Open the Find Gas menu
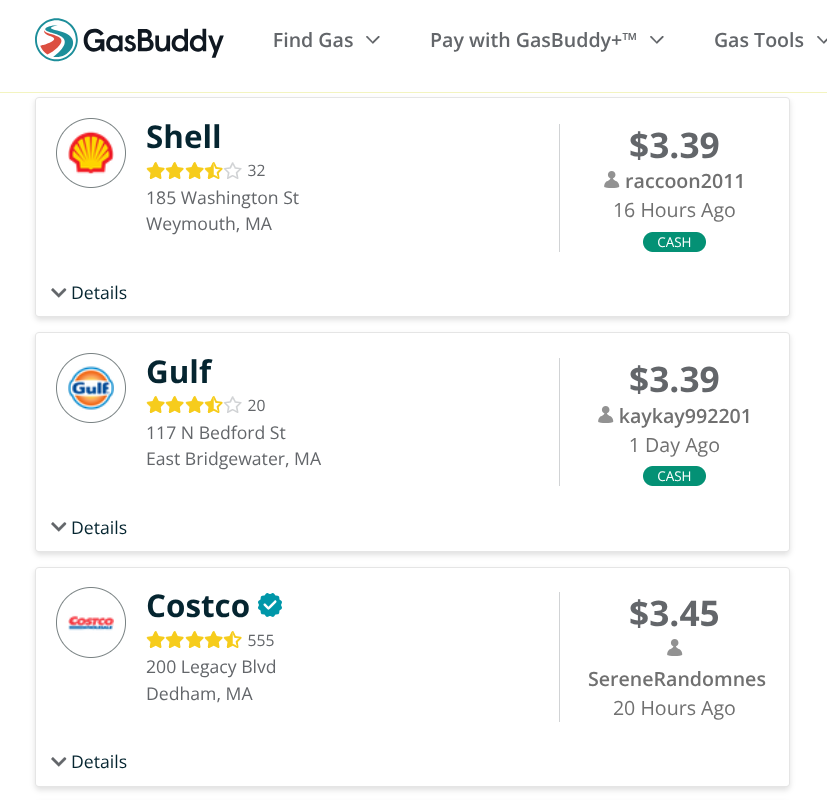The width and height of the screenshot is (827, 800). 326,40
